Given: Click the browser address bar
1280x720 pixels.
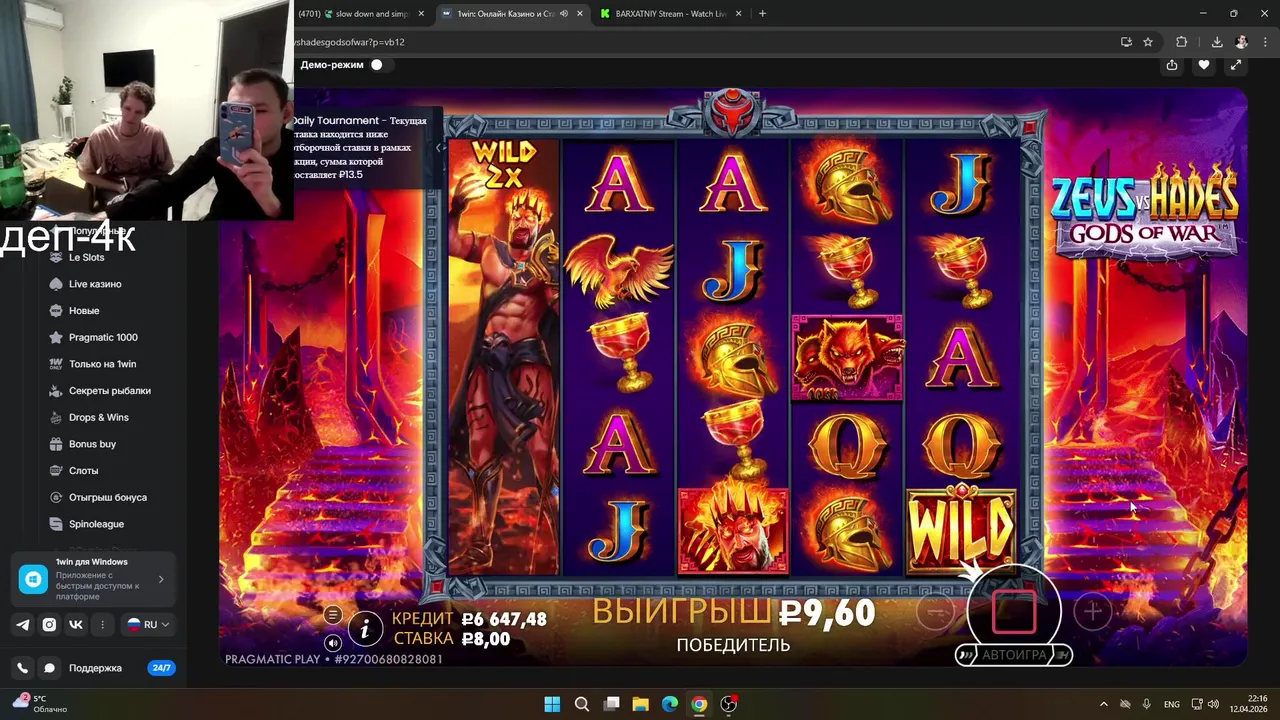Looking at the screenshot, I should coord(700,42).
